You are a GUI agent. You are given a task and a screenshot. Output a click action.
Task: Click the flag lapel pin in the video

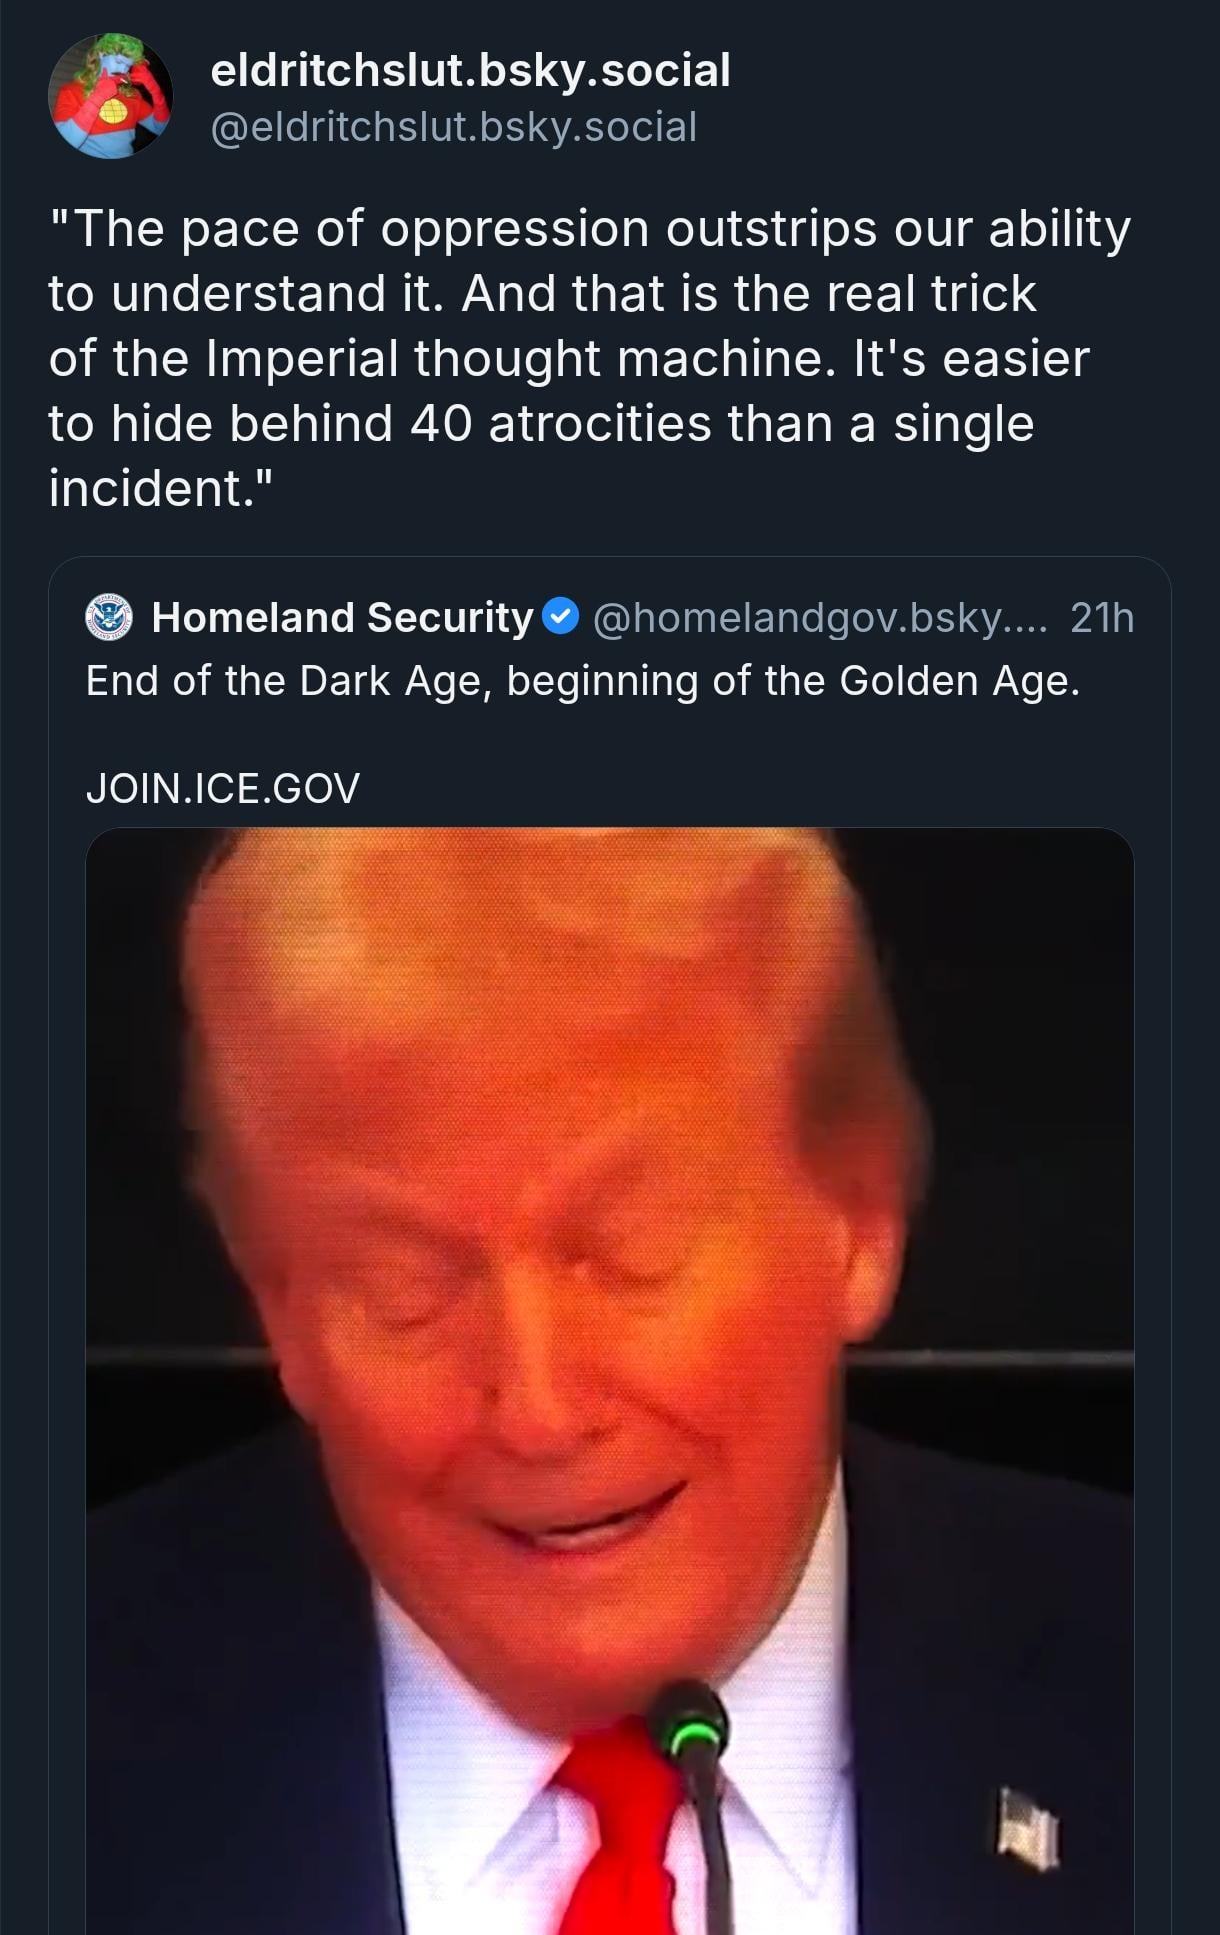coord(1027,1829)
